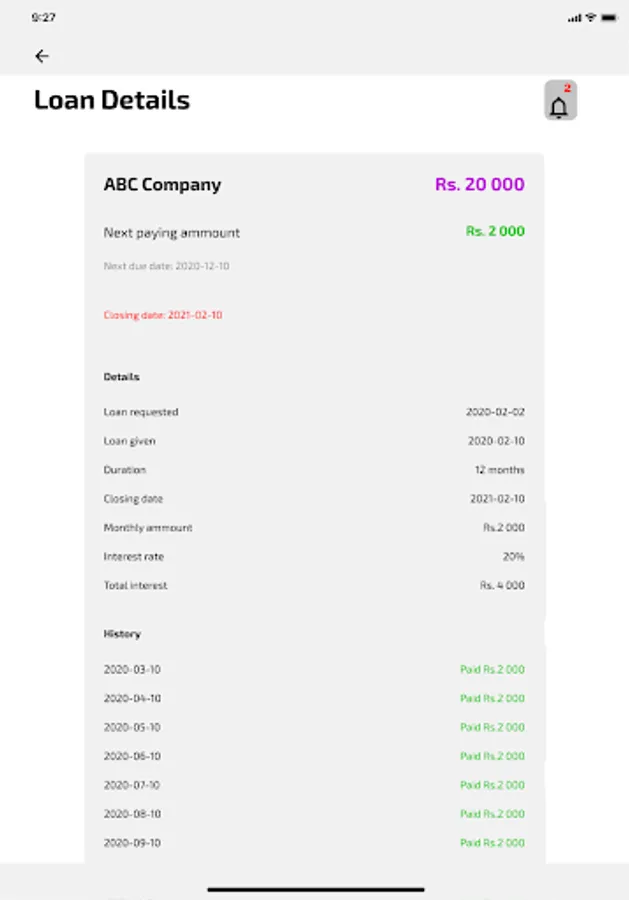Image resolution: width=629 pixels, height=900 pixels.
Task: Open the Closing date 2021-02-10 warning
Action: [x=163, y=314]
